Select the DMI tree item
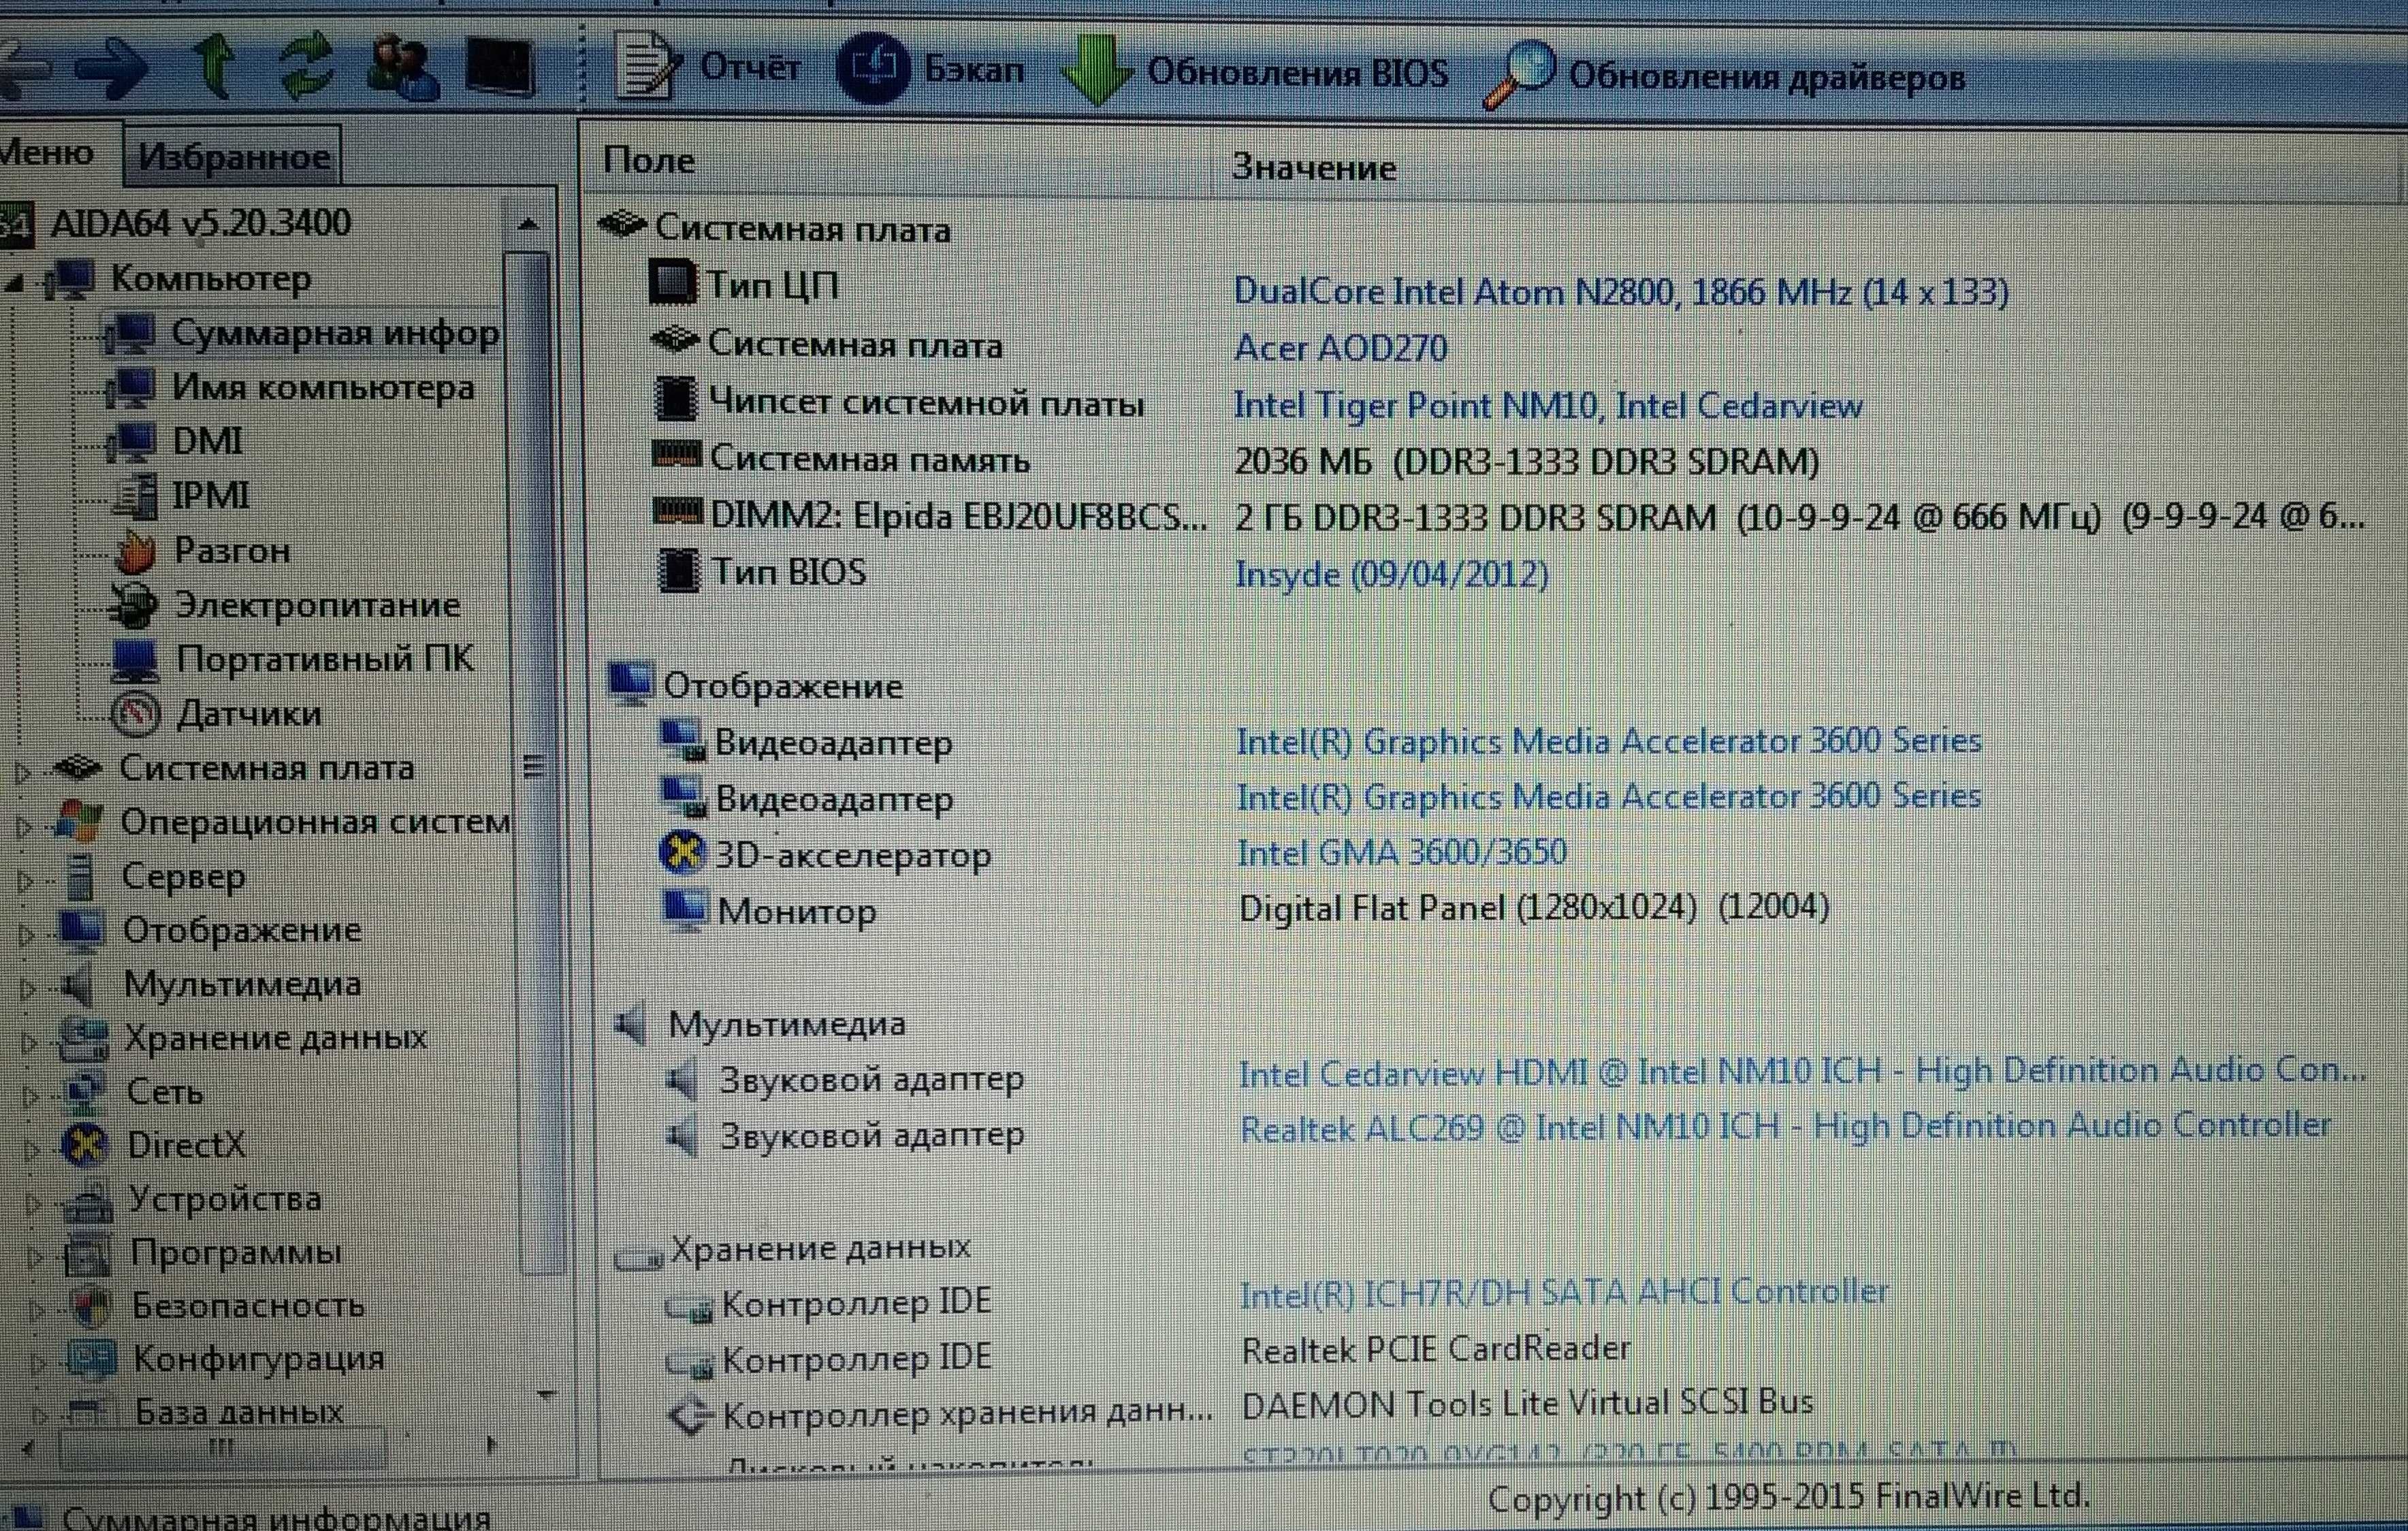2408x1531 pixels. pyautogui.click(x=207, y=441)
